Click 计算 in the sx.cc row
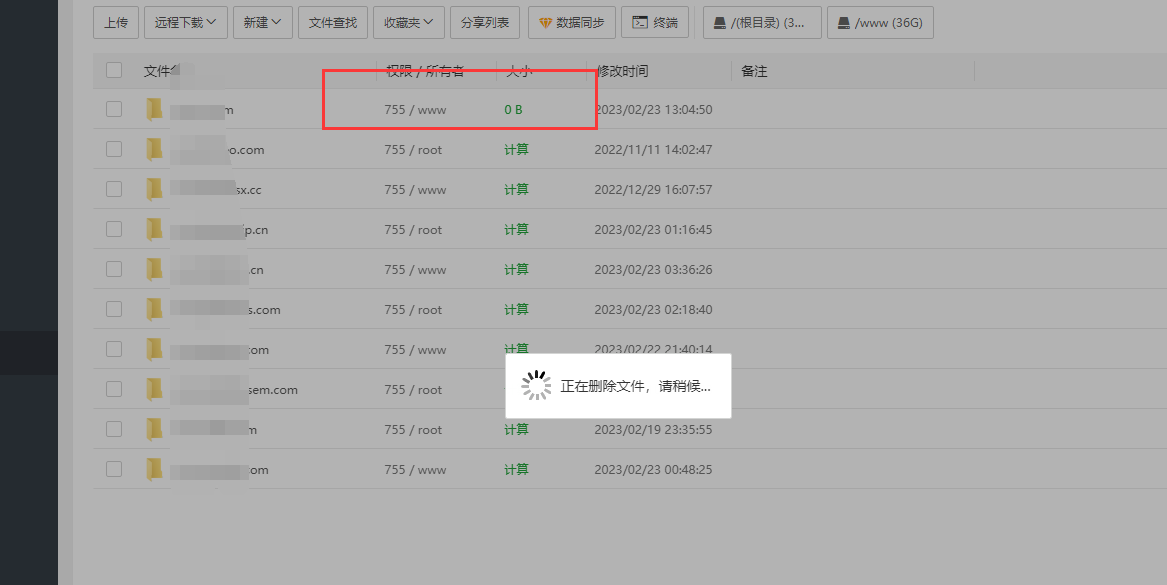The height and width of the screenshot is (585, 1167). 517,190
